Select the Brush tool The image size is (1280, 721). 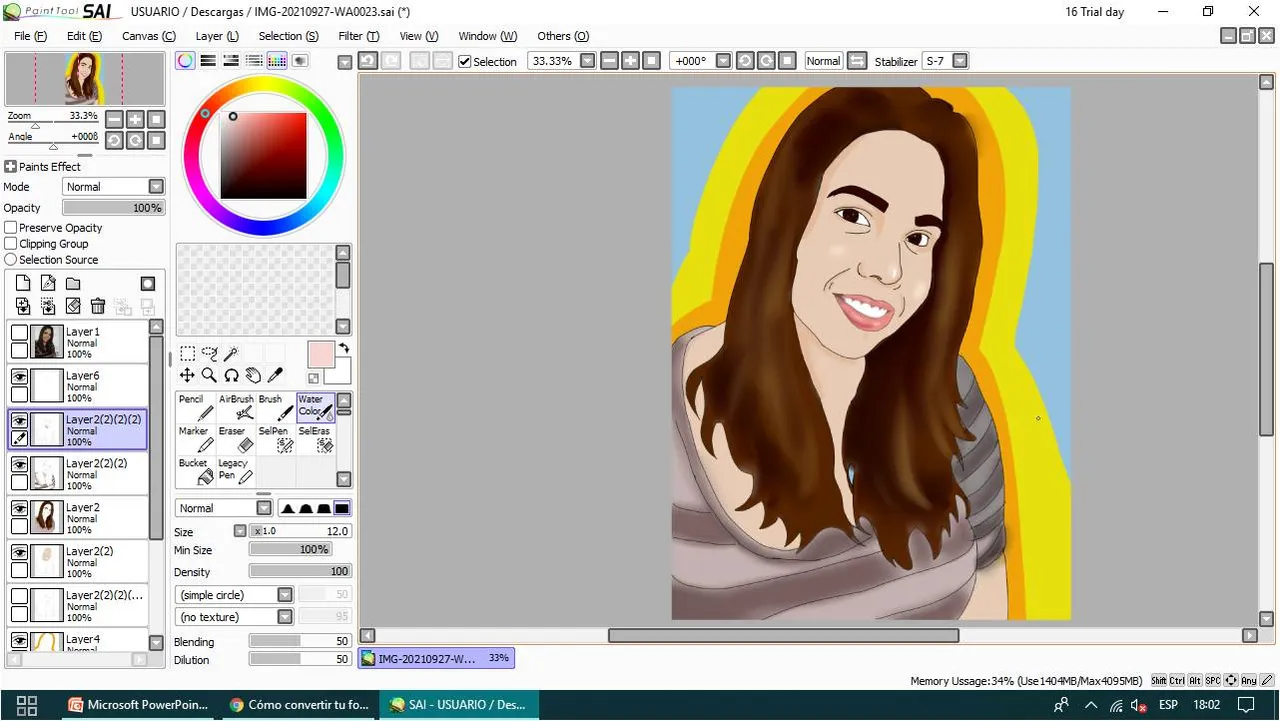pos(275,407)
